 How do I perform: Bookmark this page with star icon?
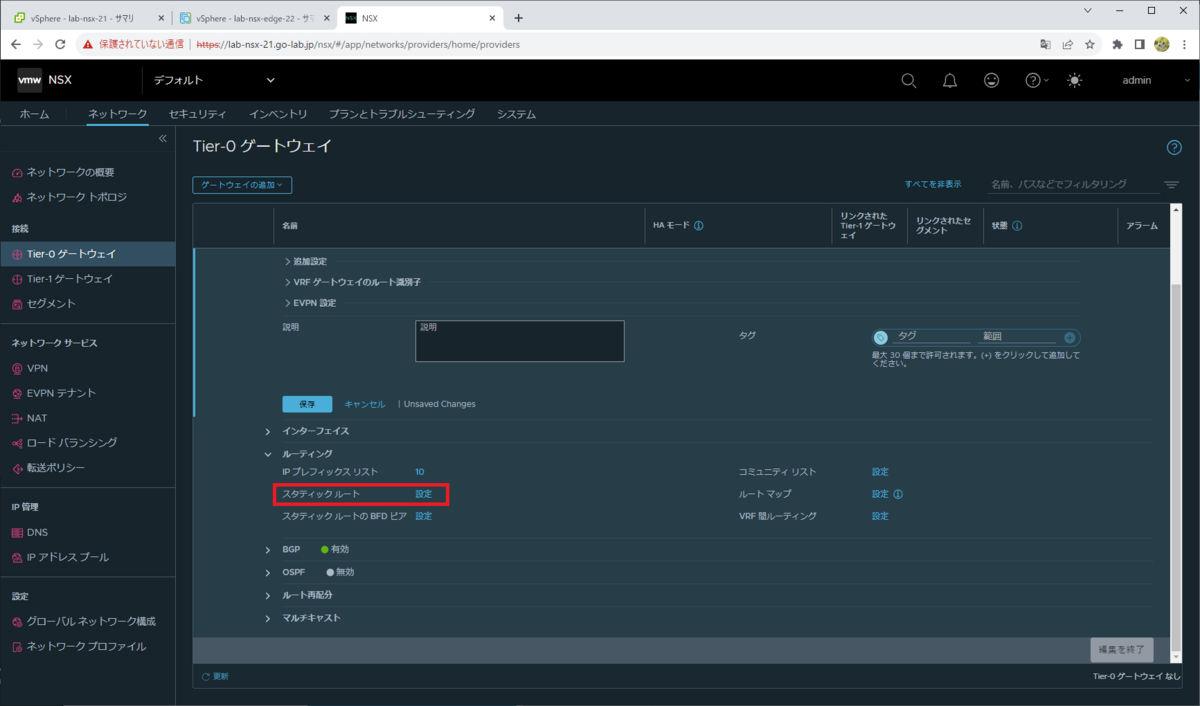[x=1091, y=44]
